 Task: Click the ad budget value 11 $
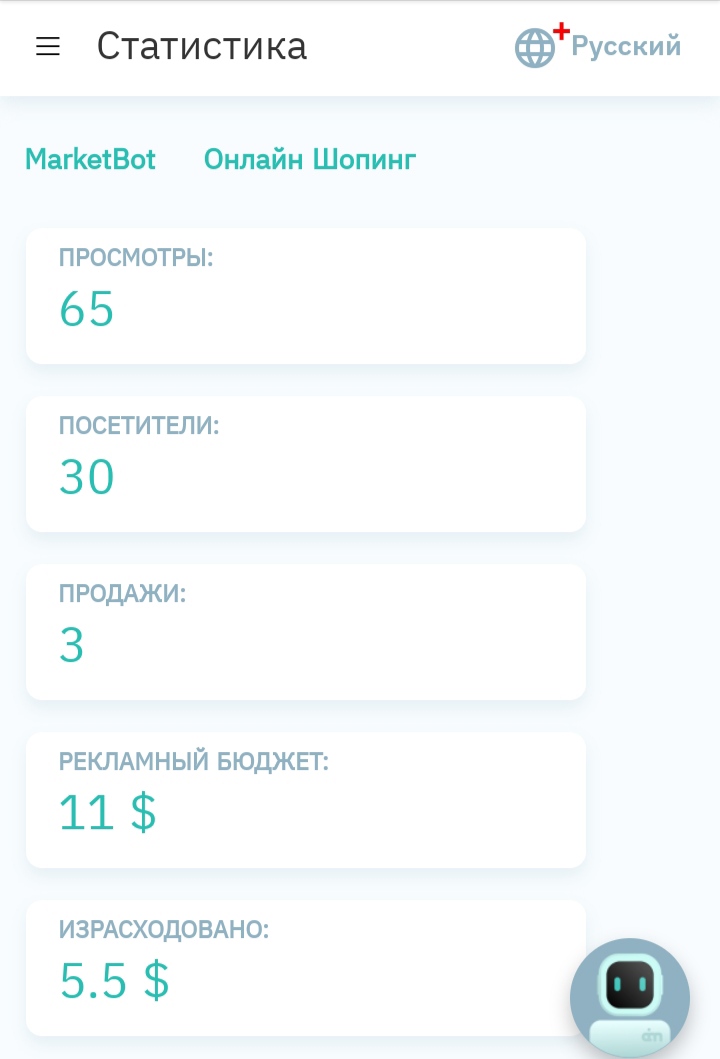107,812
